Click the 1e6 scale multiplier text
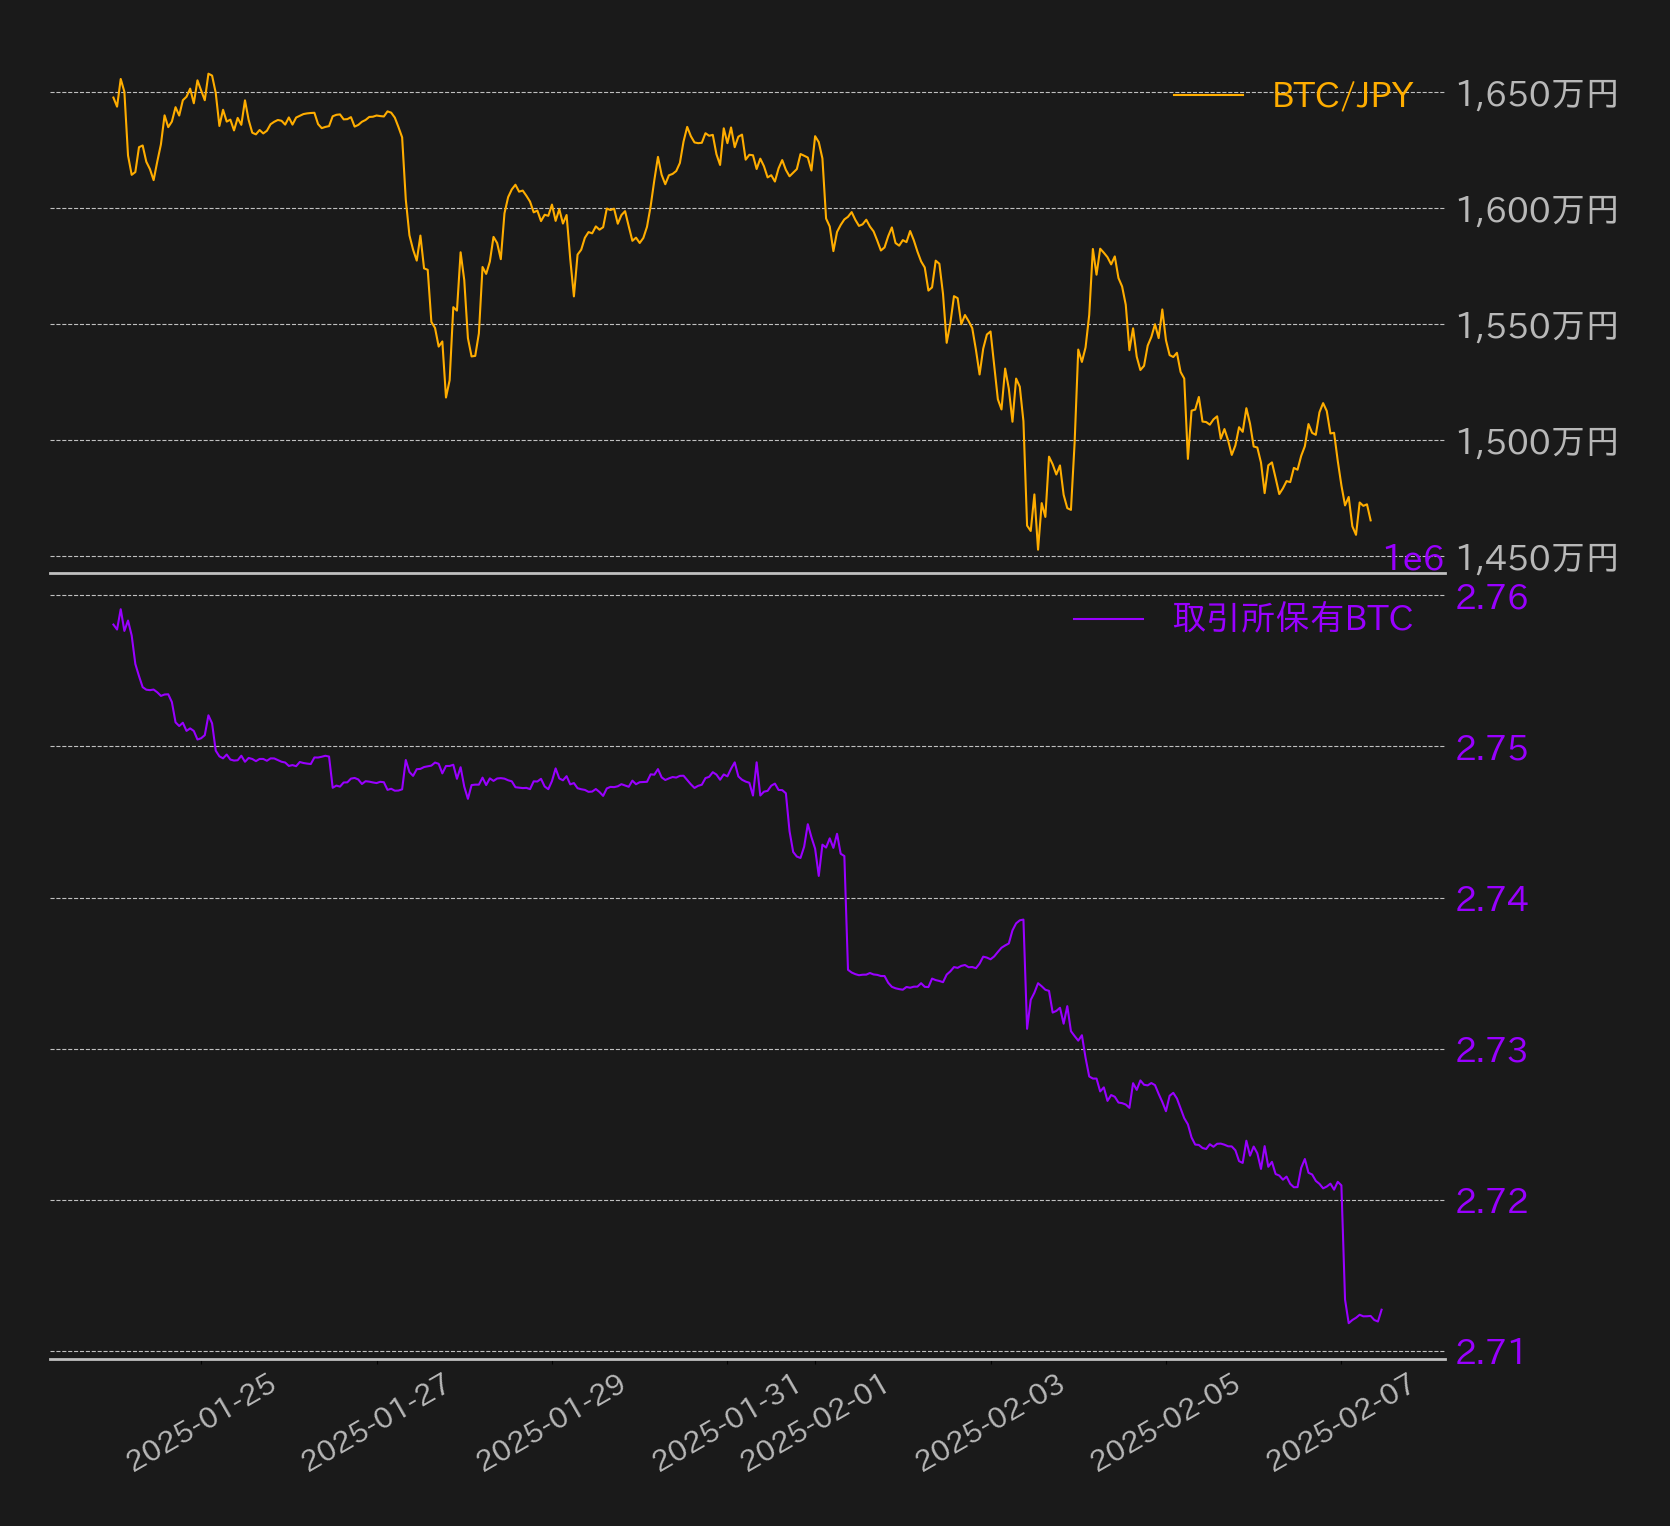 tap(1414, 558)
